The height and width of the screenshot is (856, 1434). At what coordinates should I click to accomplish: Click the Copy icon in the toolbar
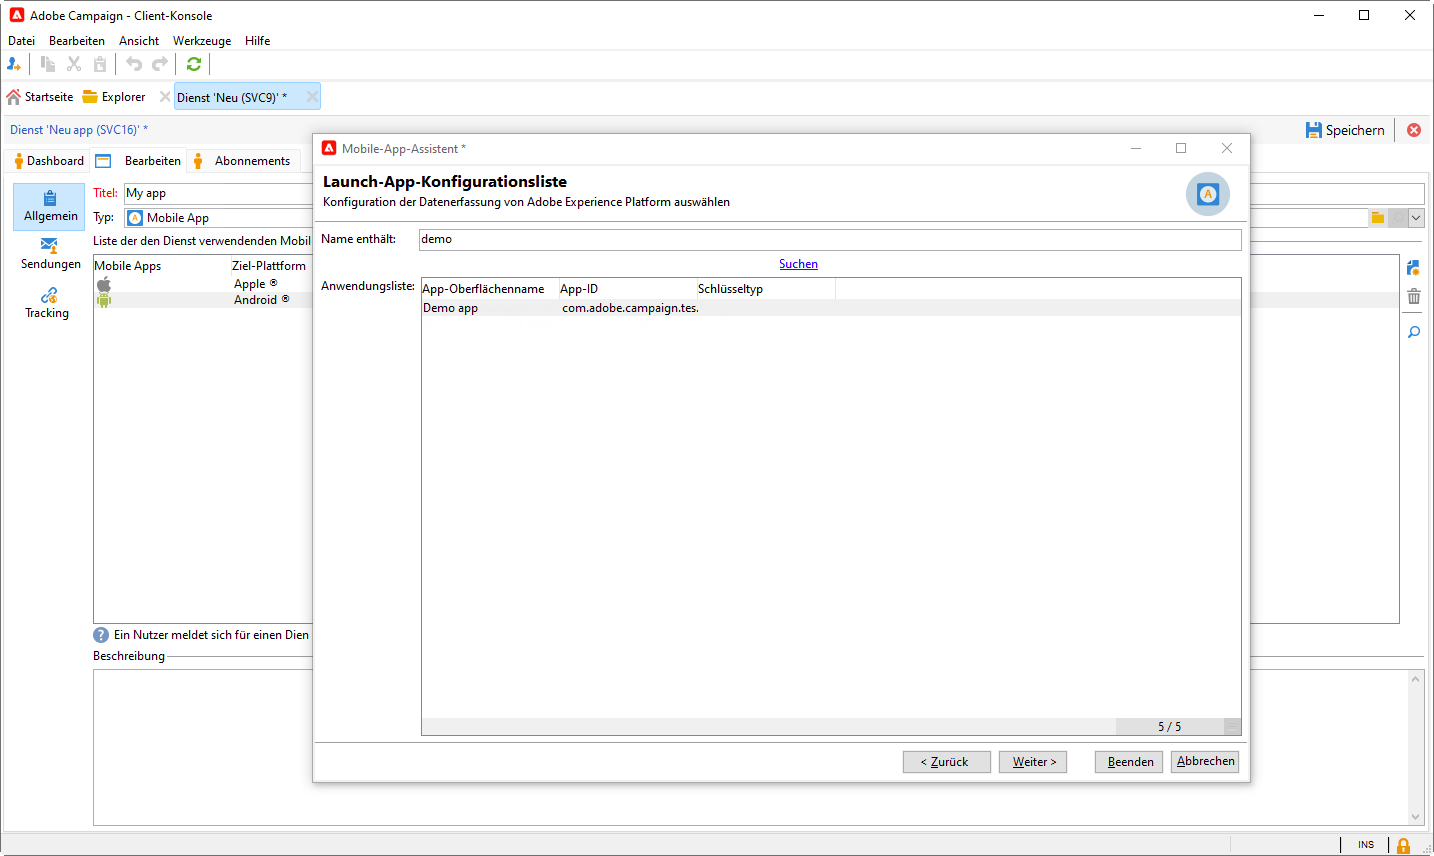[47, 64]
